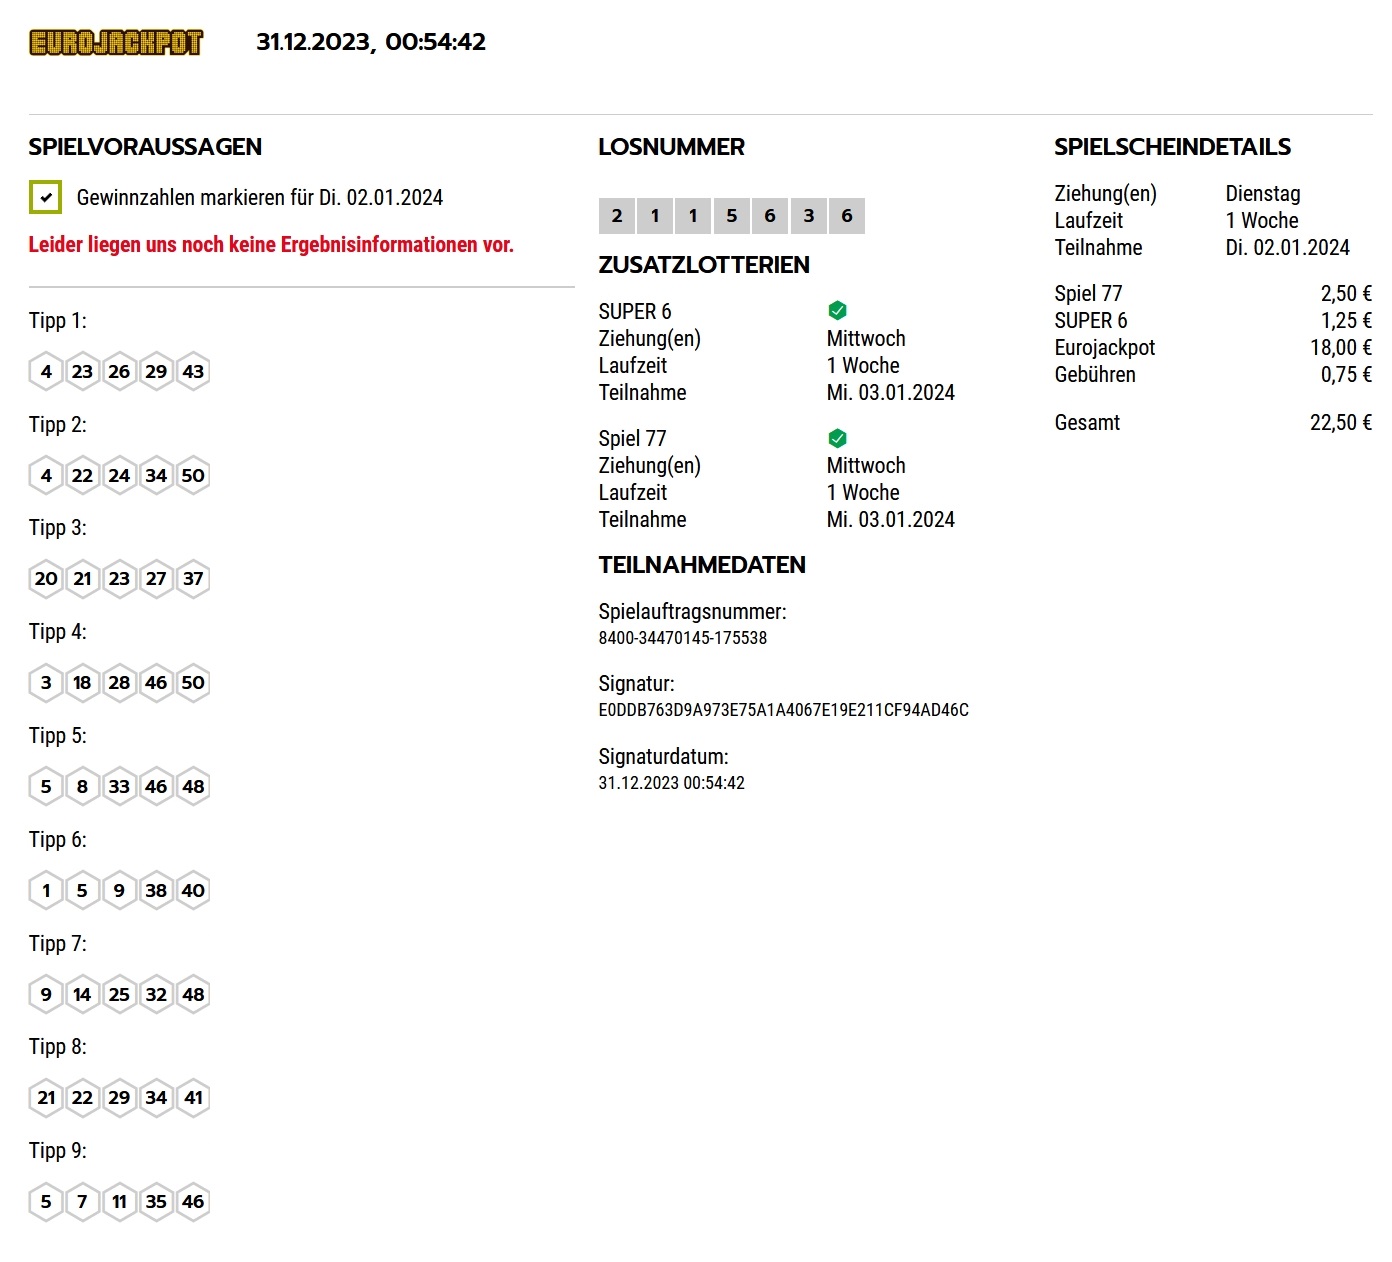
Task: Click the Eurojackpot price 18,00 €
Action: coord(1341,348)
